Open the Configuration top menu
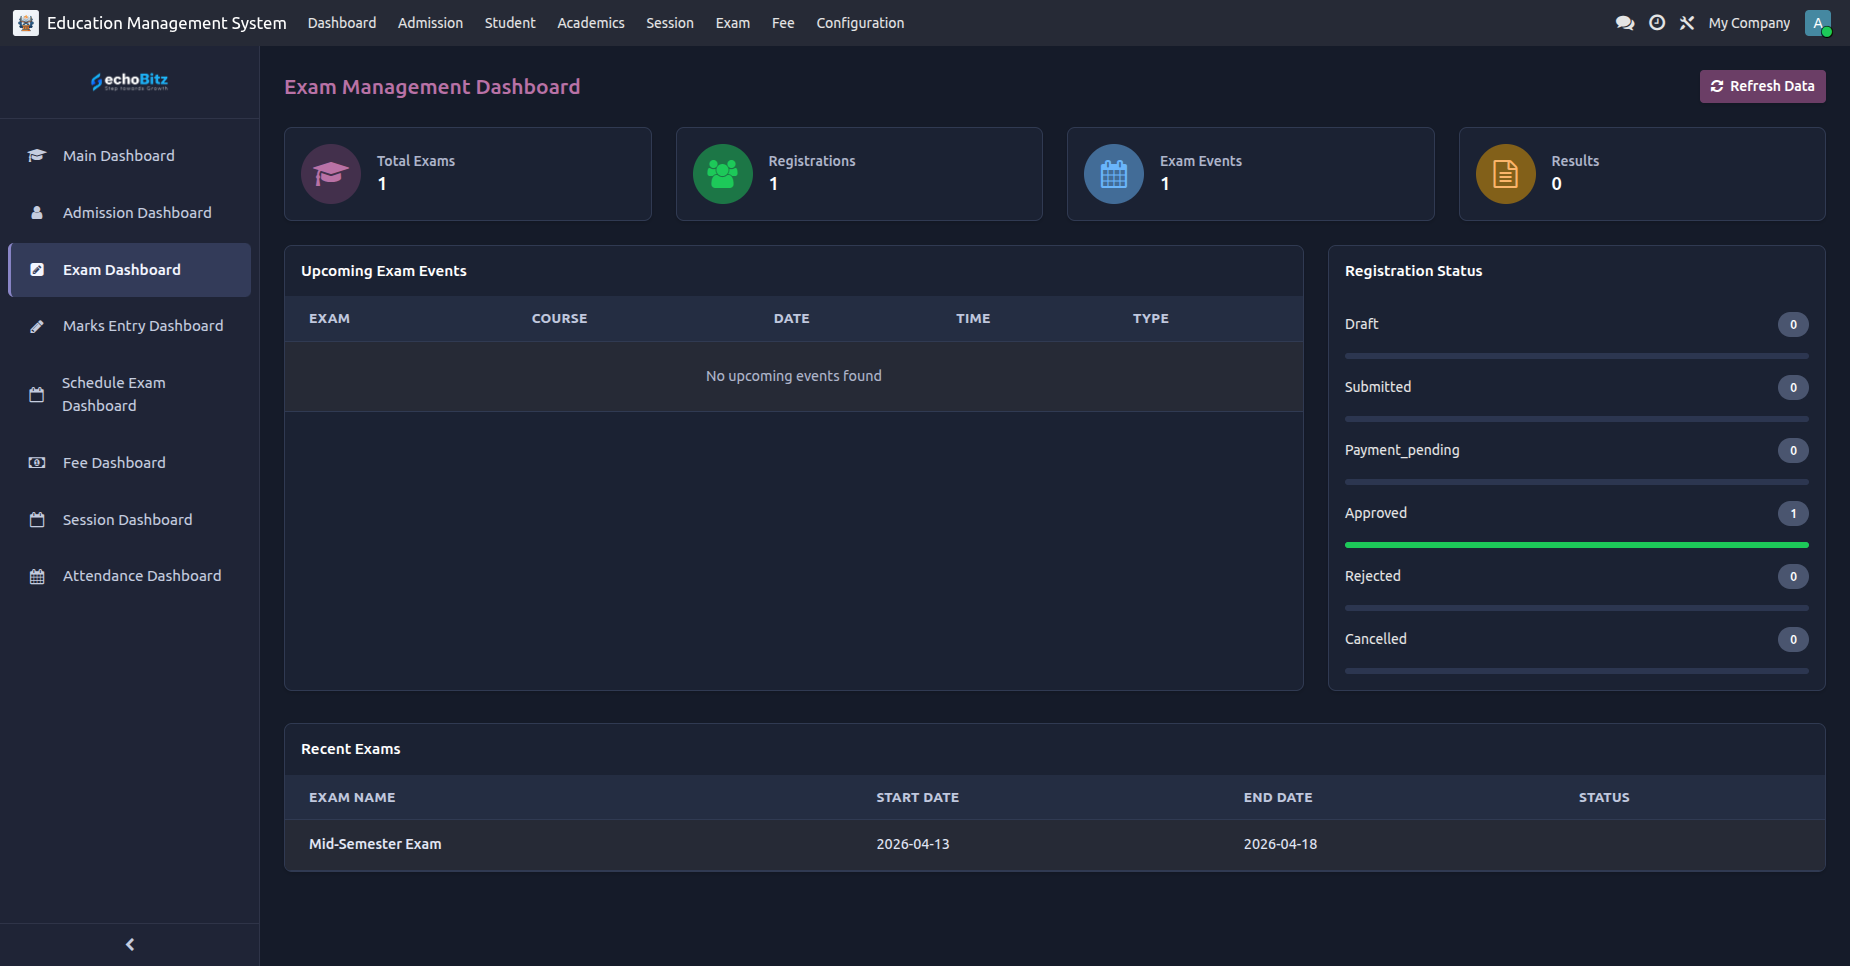 click(860, 23)
